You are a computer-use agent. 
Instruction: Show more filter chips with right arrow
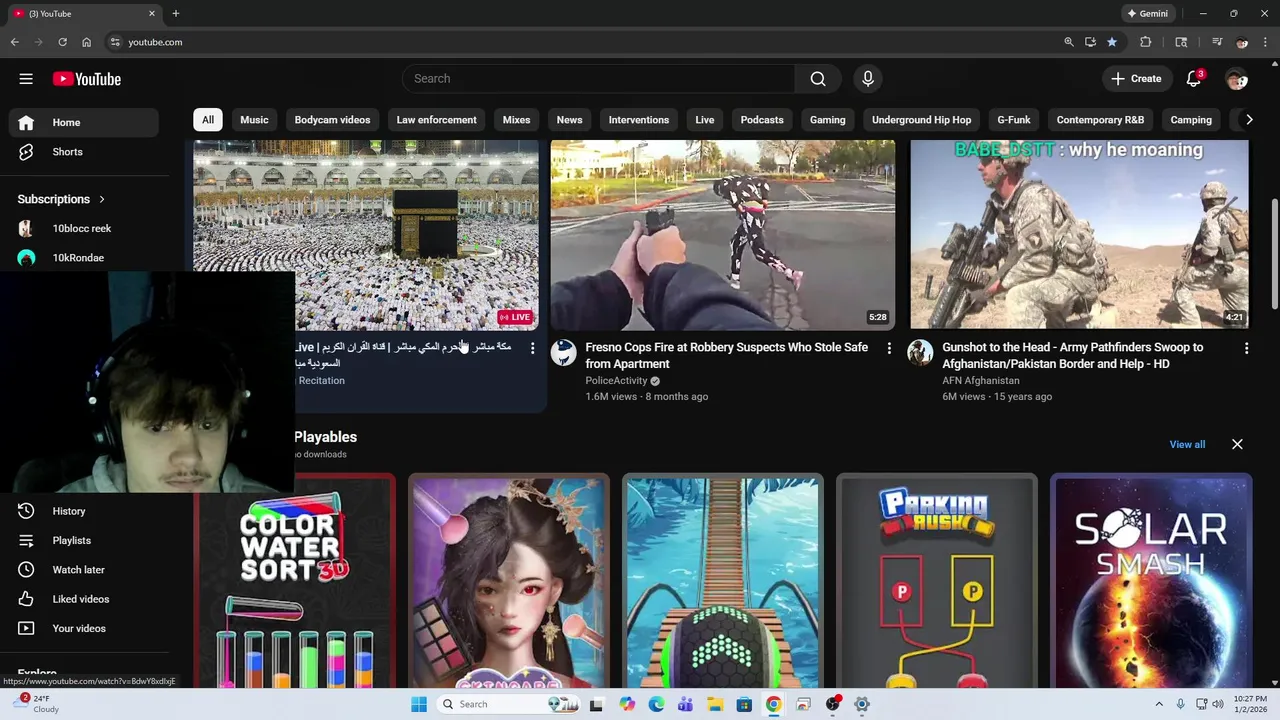point(1248,120)
